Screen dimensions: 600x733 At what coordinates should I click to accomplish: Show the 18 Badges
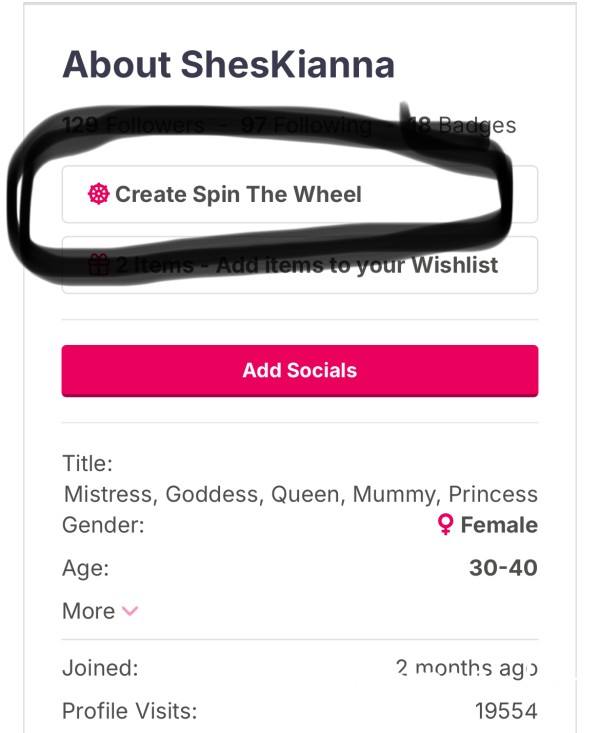(x=461, y=125)
